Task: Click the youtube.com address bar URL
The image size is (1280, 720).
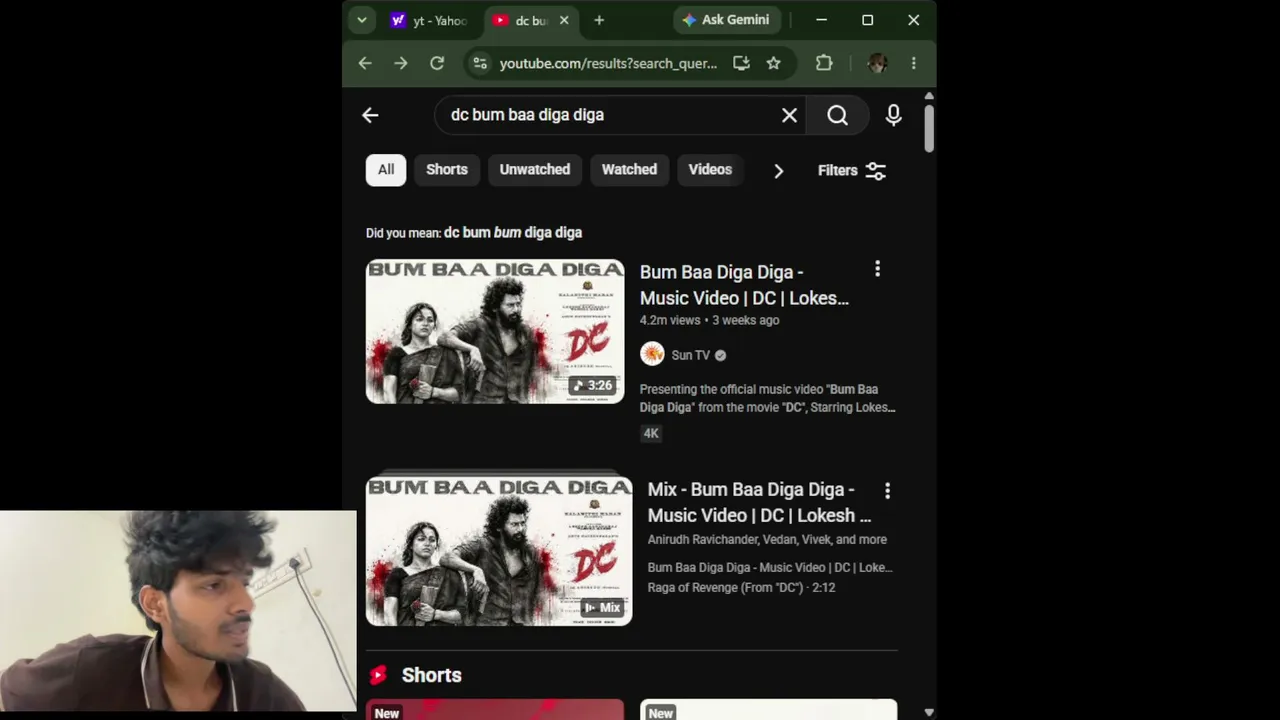Action: 608,63
